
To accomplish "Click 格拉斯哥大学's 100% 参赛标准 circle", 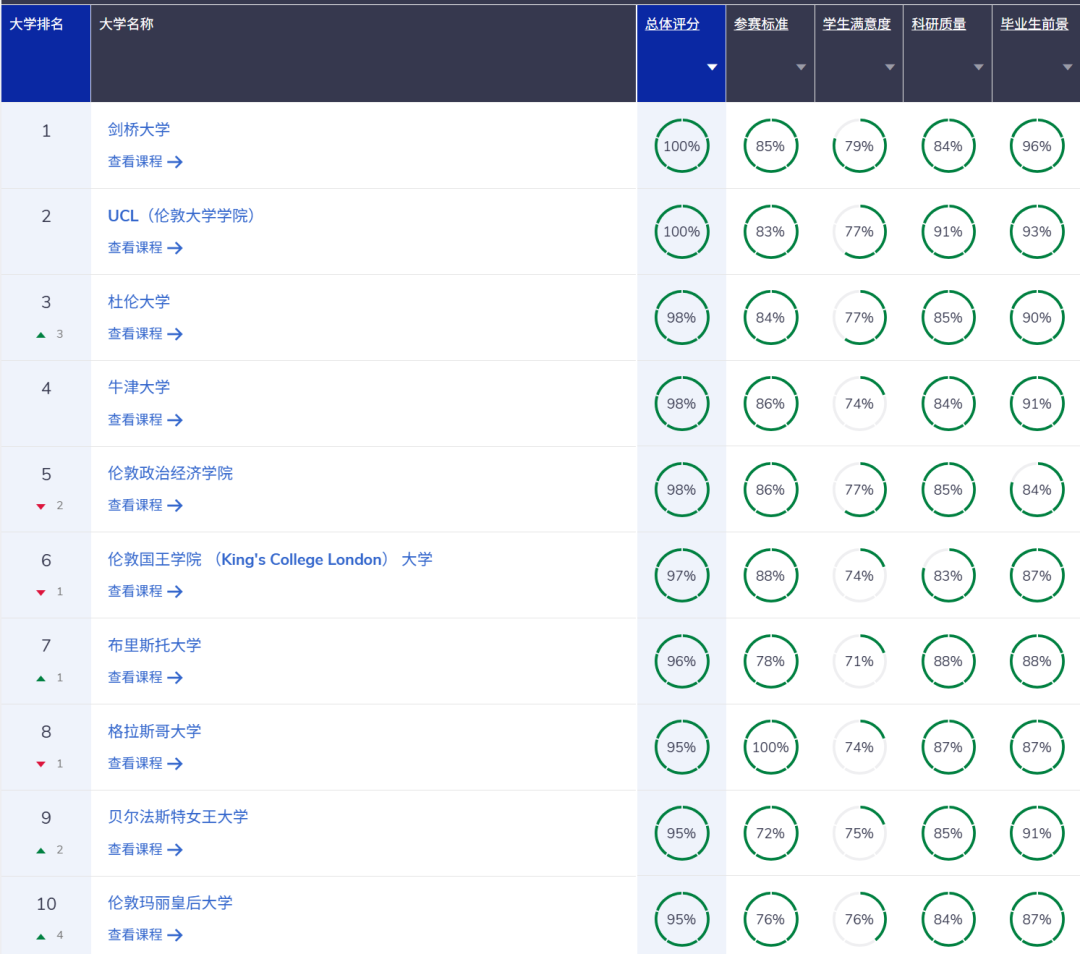I will tap(770, 747).
